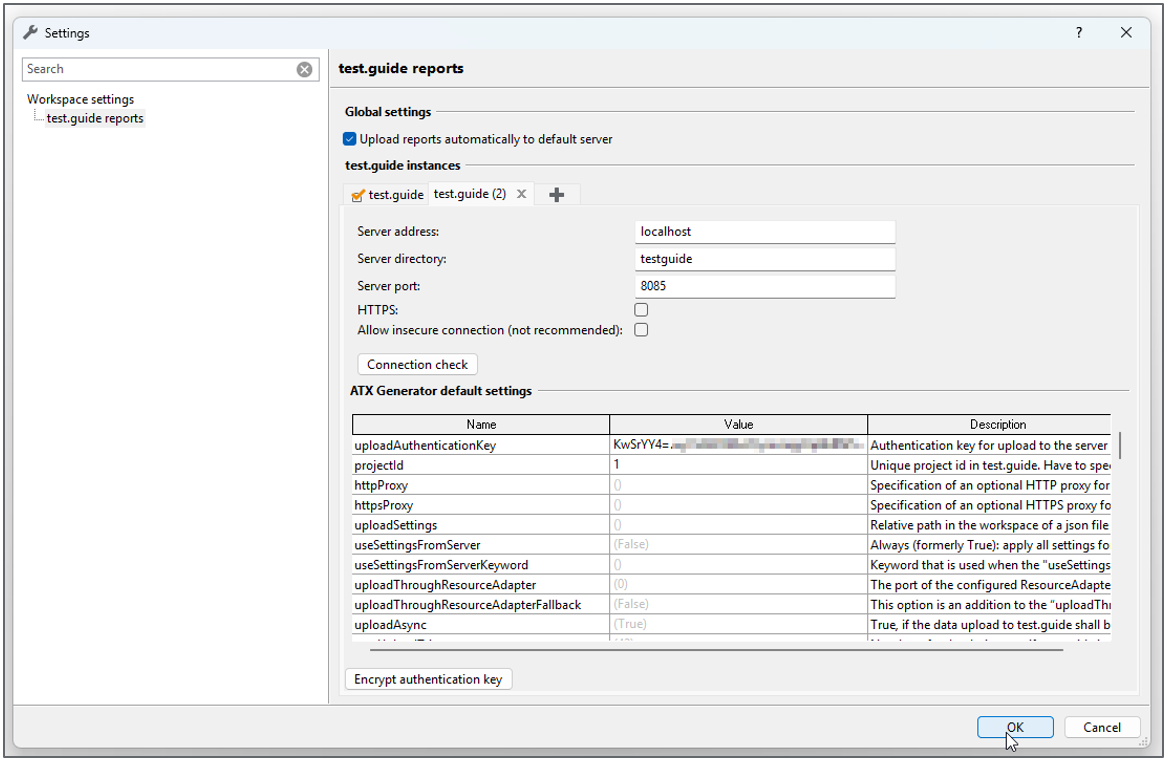Select the httpProxy row name
The height and width of the screenshot is (768, 1172).
(x=481, y=486)
